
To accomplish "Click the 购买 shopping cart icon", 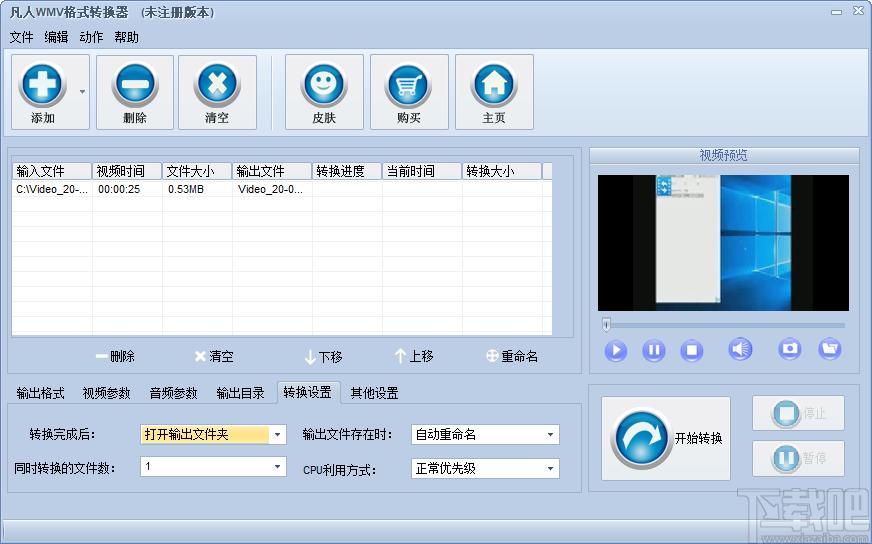I will [409, 85].
